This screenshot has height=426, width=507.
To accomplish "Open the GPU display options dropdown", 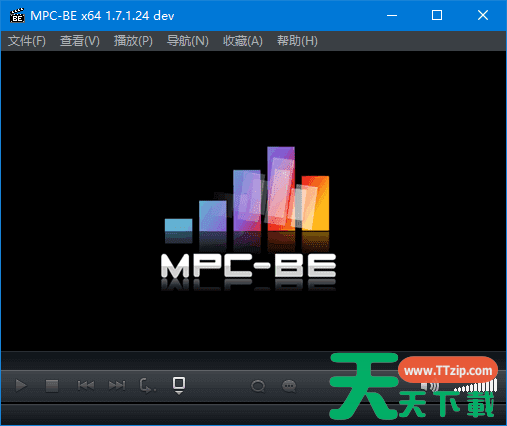I will point(179,386).
